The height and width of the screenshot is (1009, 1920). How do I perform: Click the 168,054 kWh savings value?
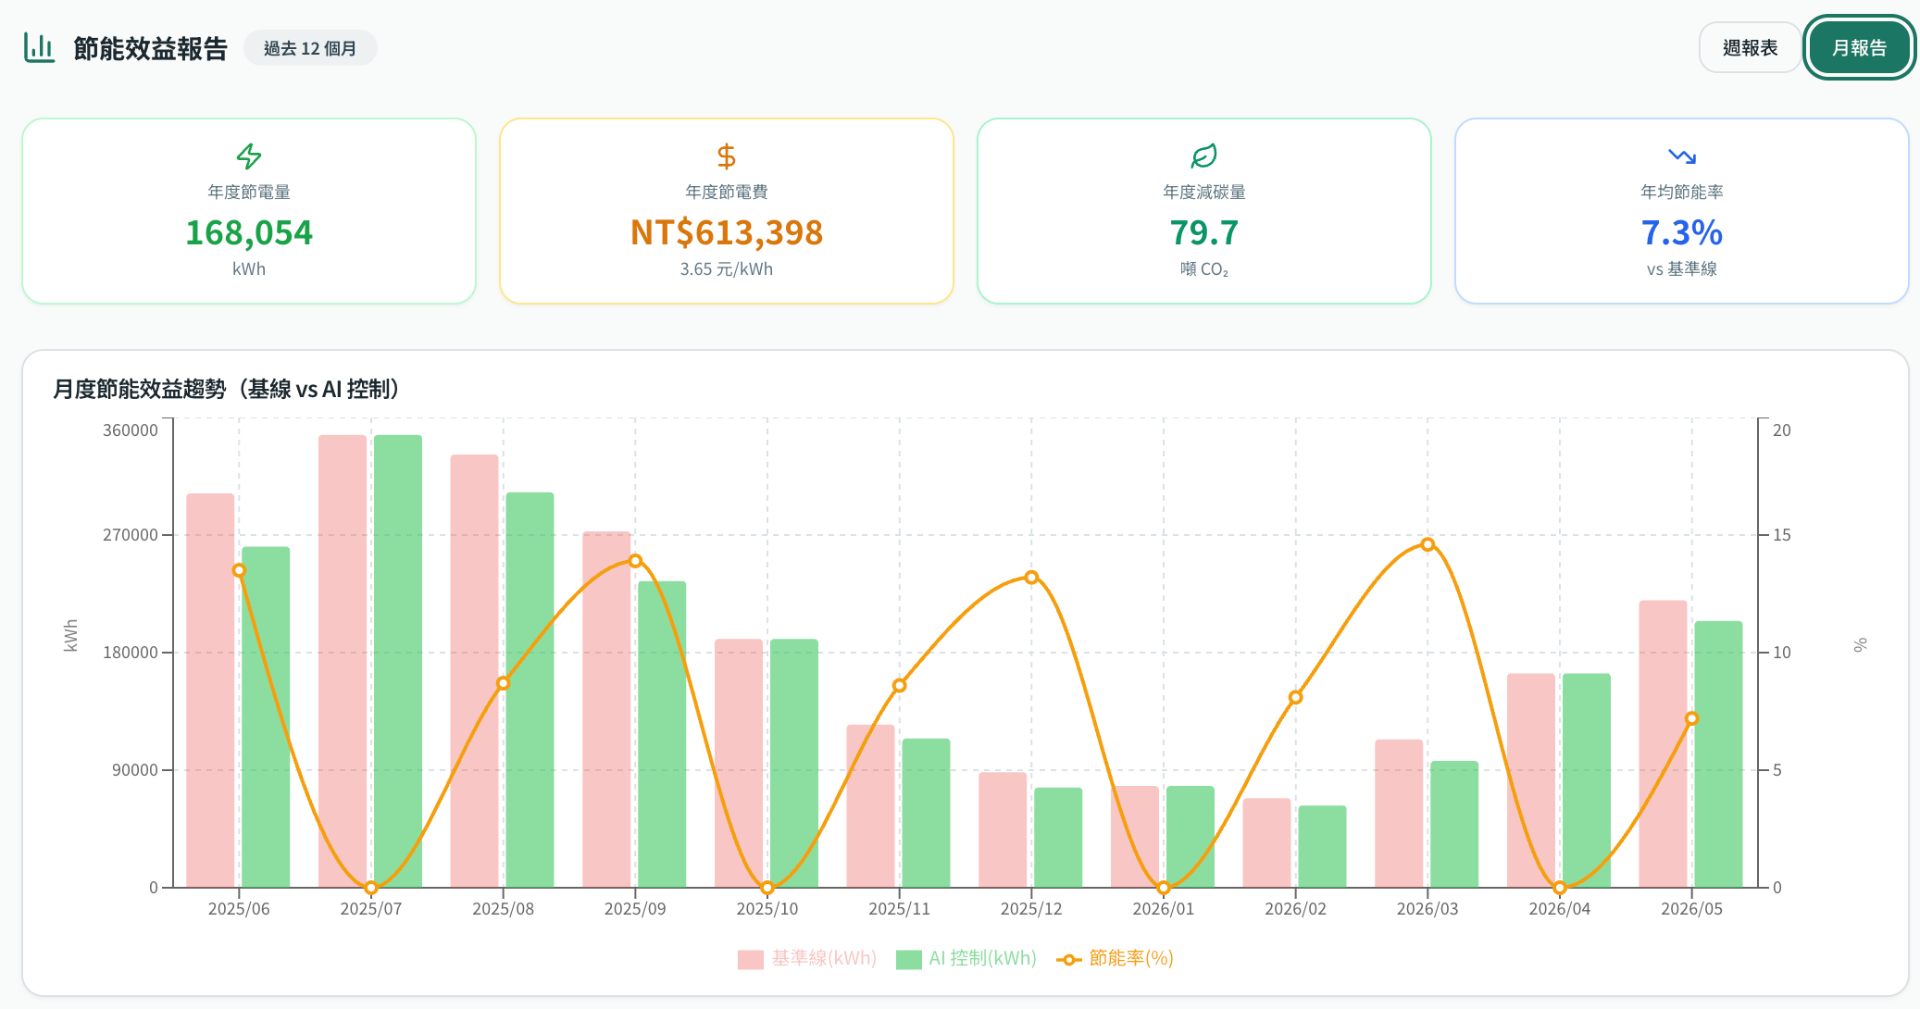(x=249, y=232)
